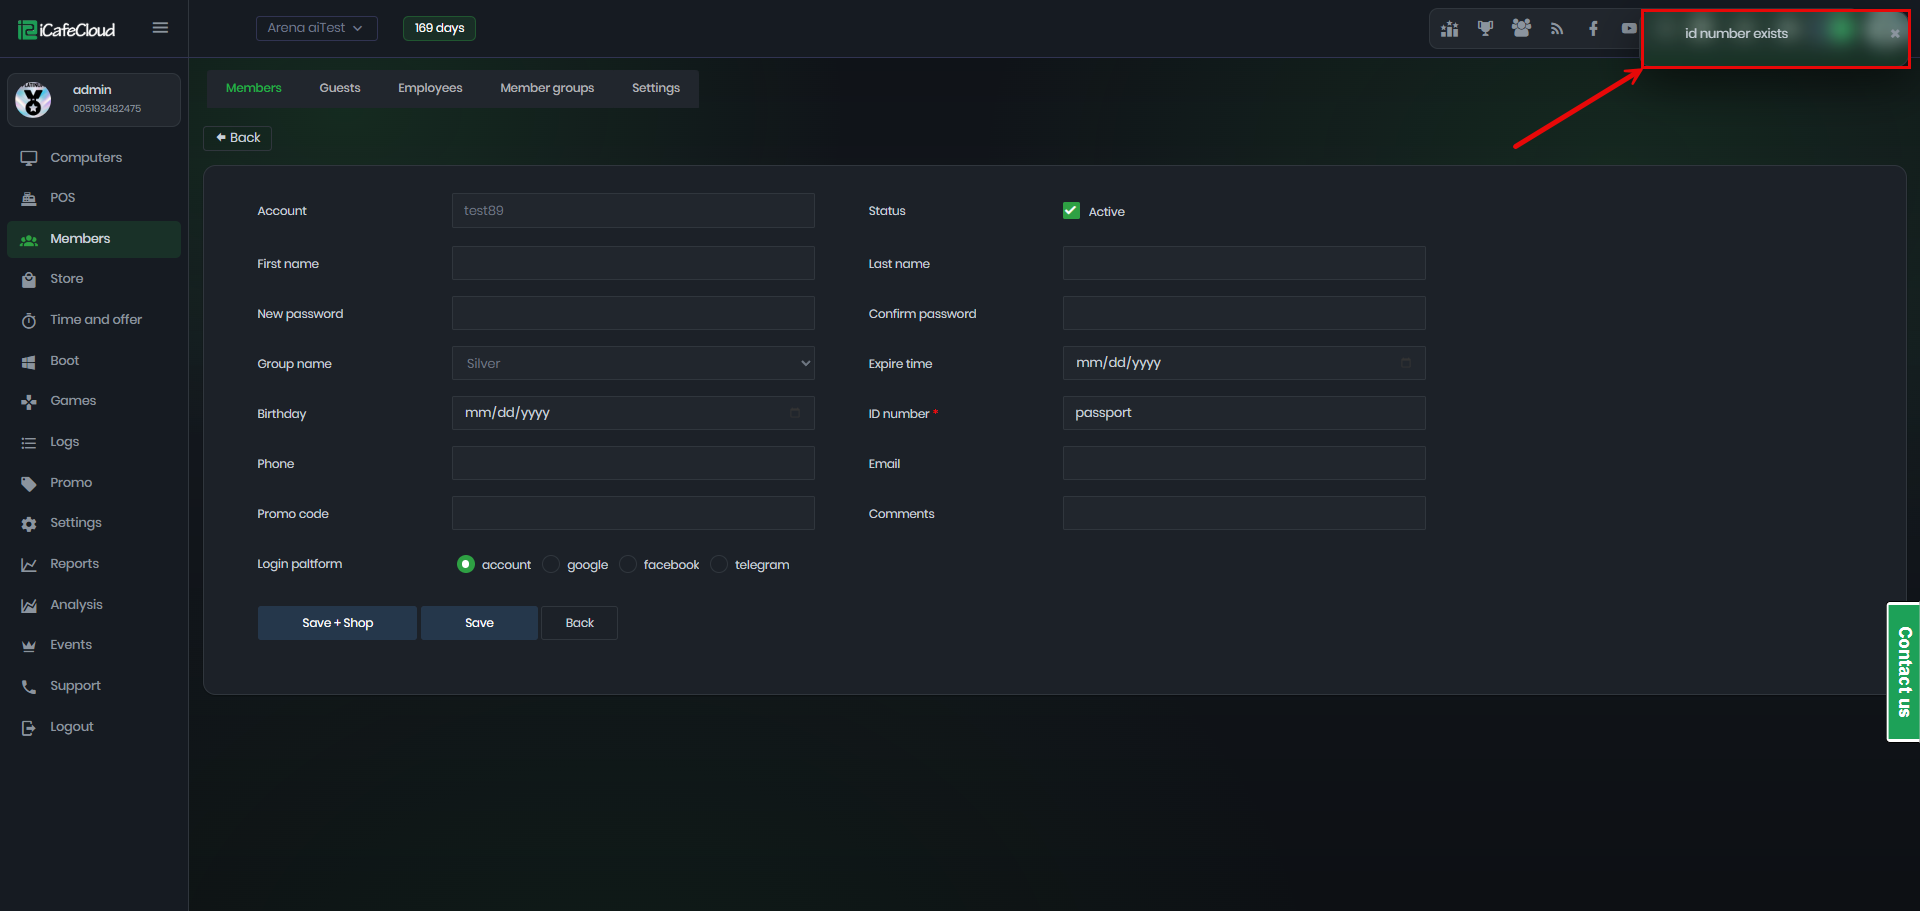This screenshot has height=911, width=1920.
Task: Click the Facebook icon in top bar
Action: pyautogui.click(x=1593, y=29)
